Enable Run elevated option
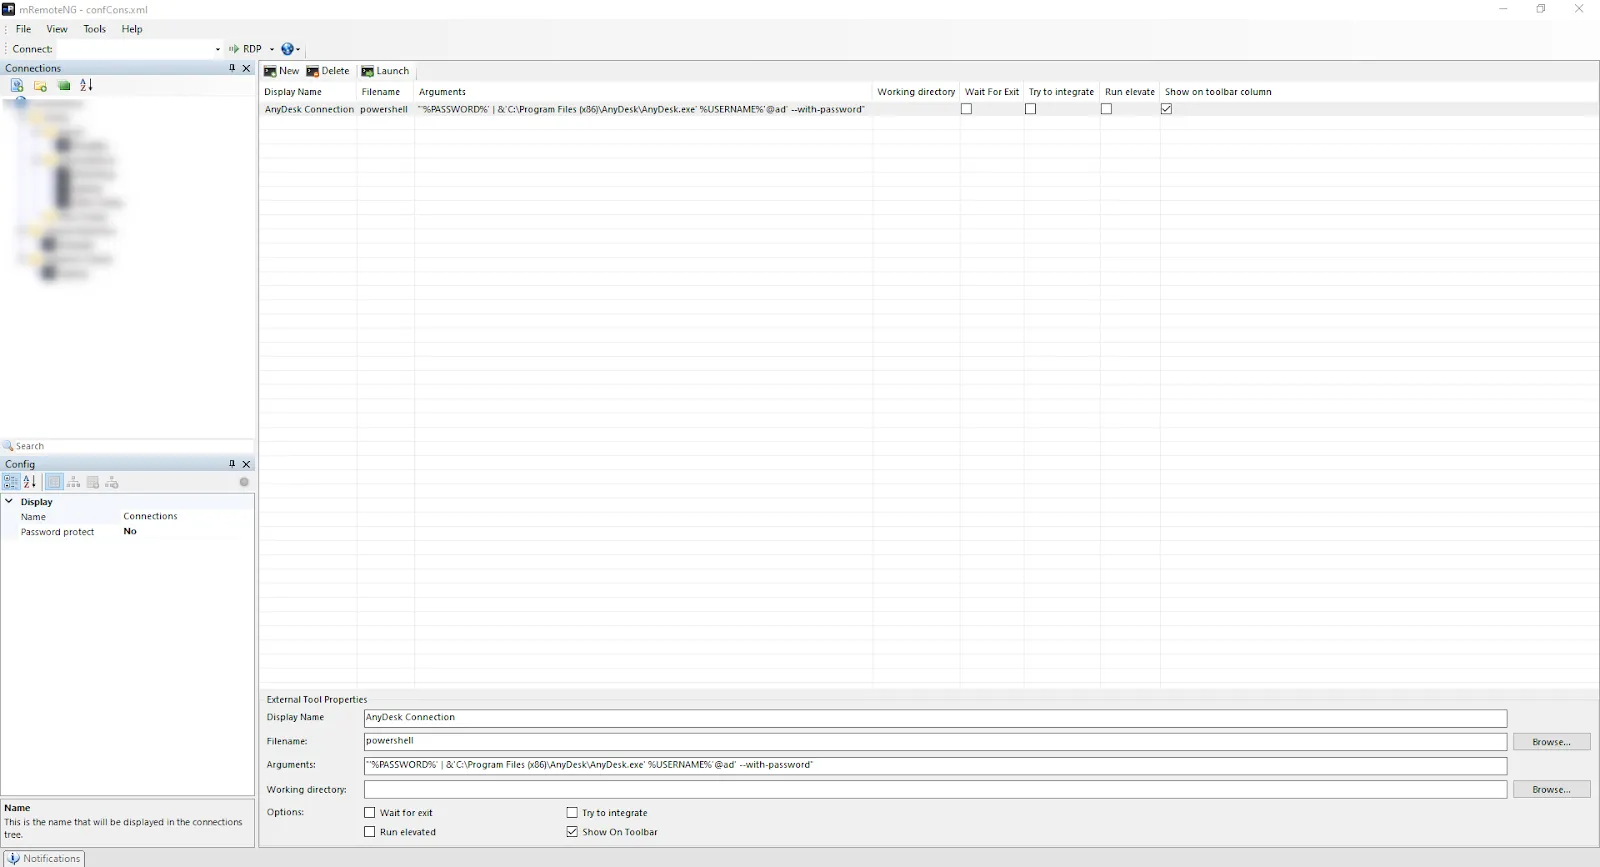Screen dimensions: 1600x867 pos(370,832)
